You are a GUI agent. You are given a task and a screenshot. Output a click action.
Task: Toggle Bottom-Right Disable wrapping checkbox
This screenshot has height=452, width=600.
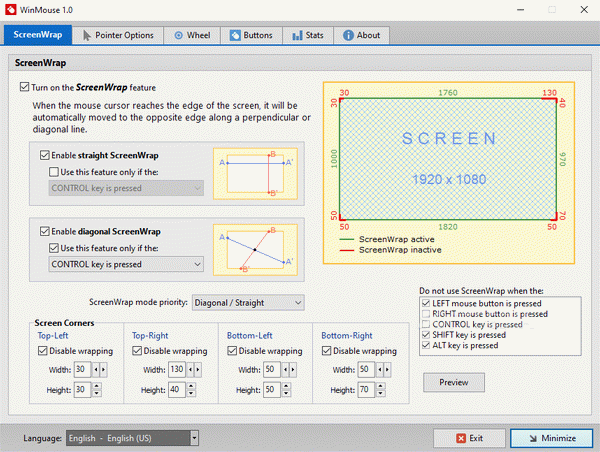tap(326, 351)
